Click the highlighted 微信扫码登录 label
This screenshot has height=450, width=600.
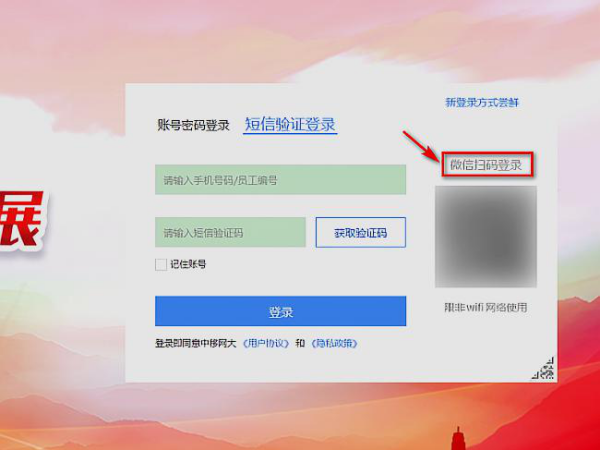coord(486,165)
